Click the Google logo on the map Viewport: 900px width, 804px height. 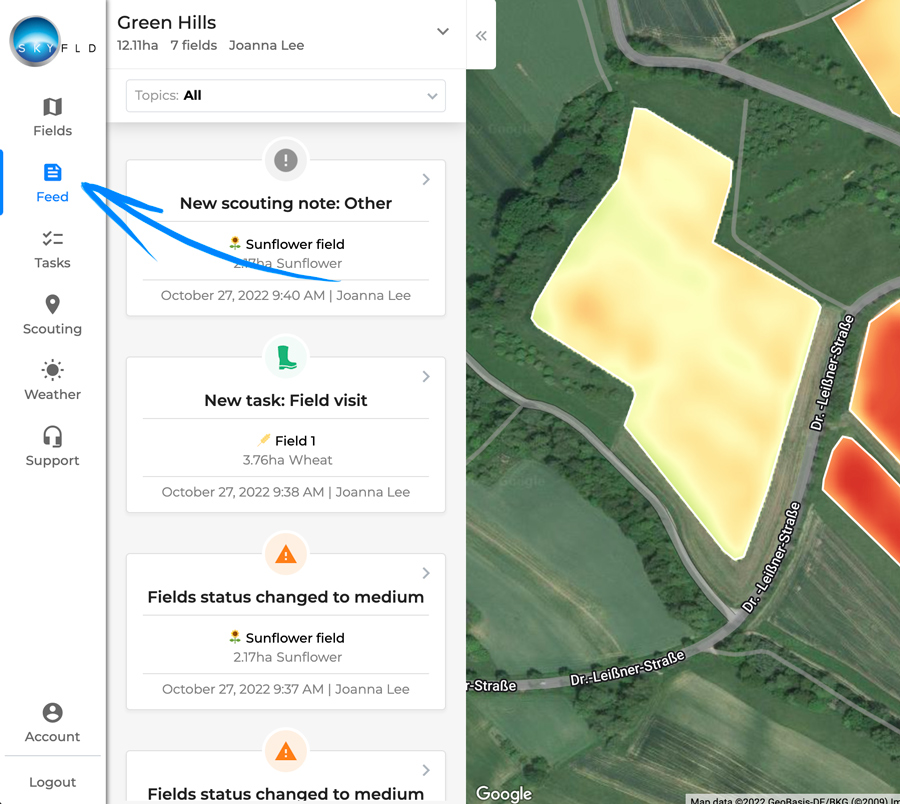(x=504, y=793)
